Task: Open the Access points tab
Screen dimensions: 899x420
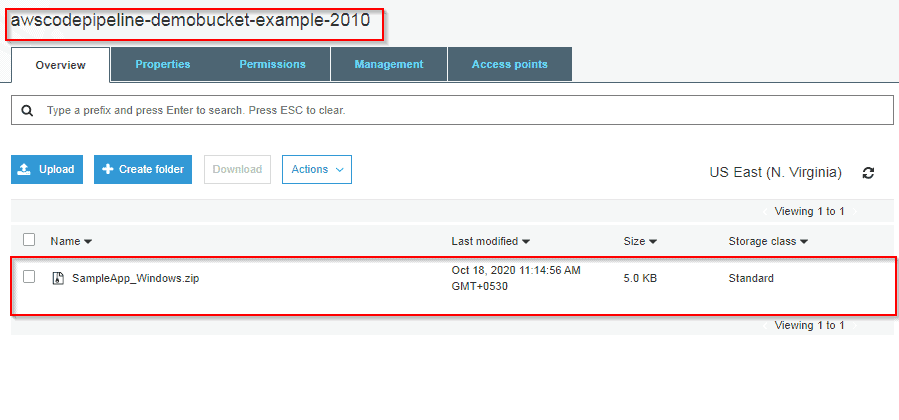Action: (x=510, y=64)
